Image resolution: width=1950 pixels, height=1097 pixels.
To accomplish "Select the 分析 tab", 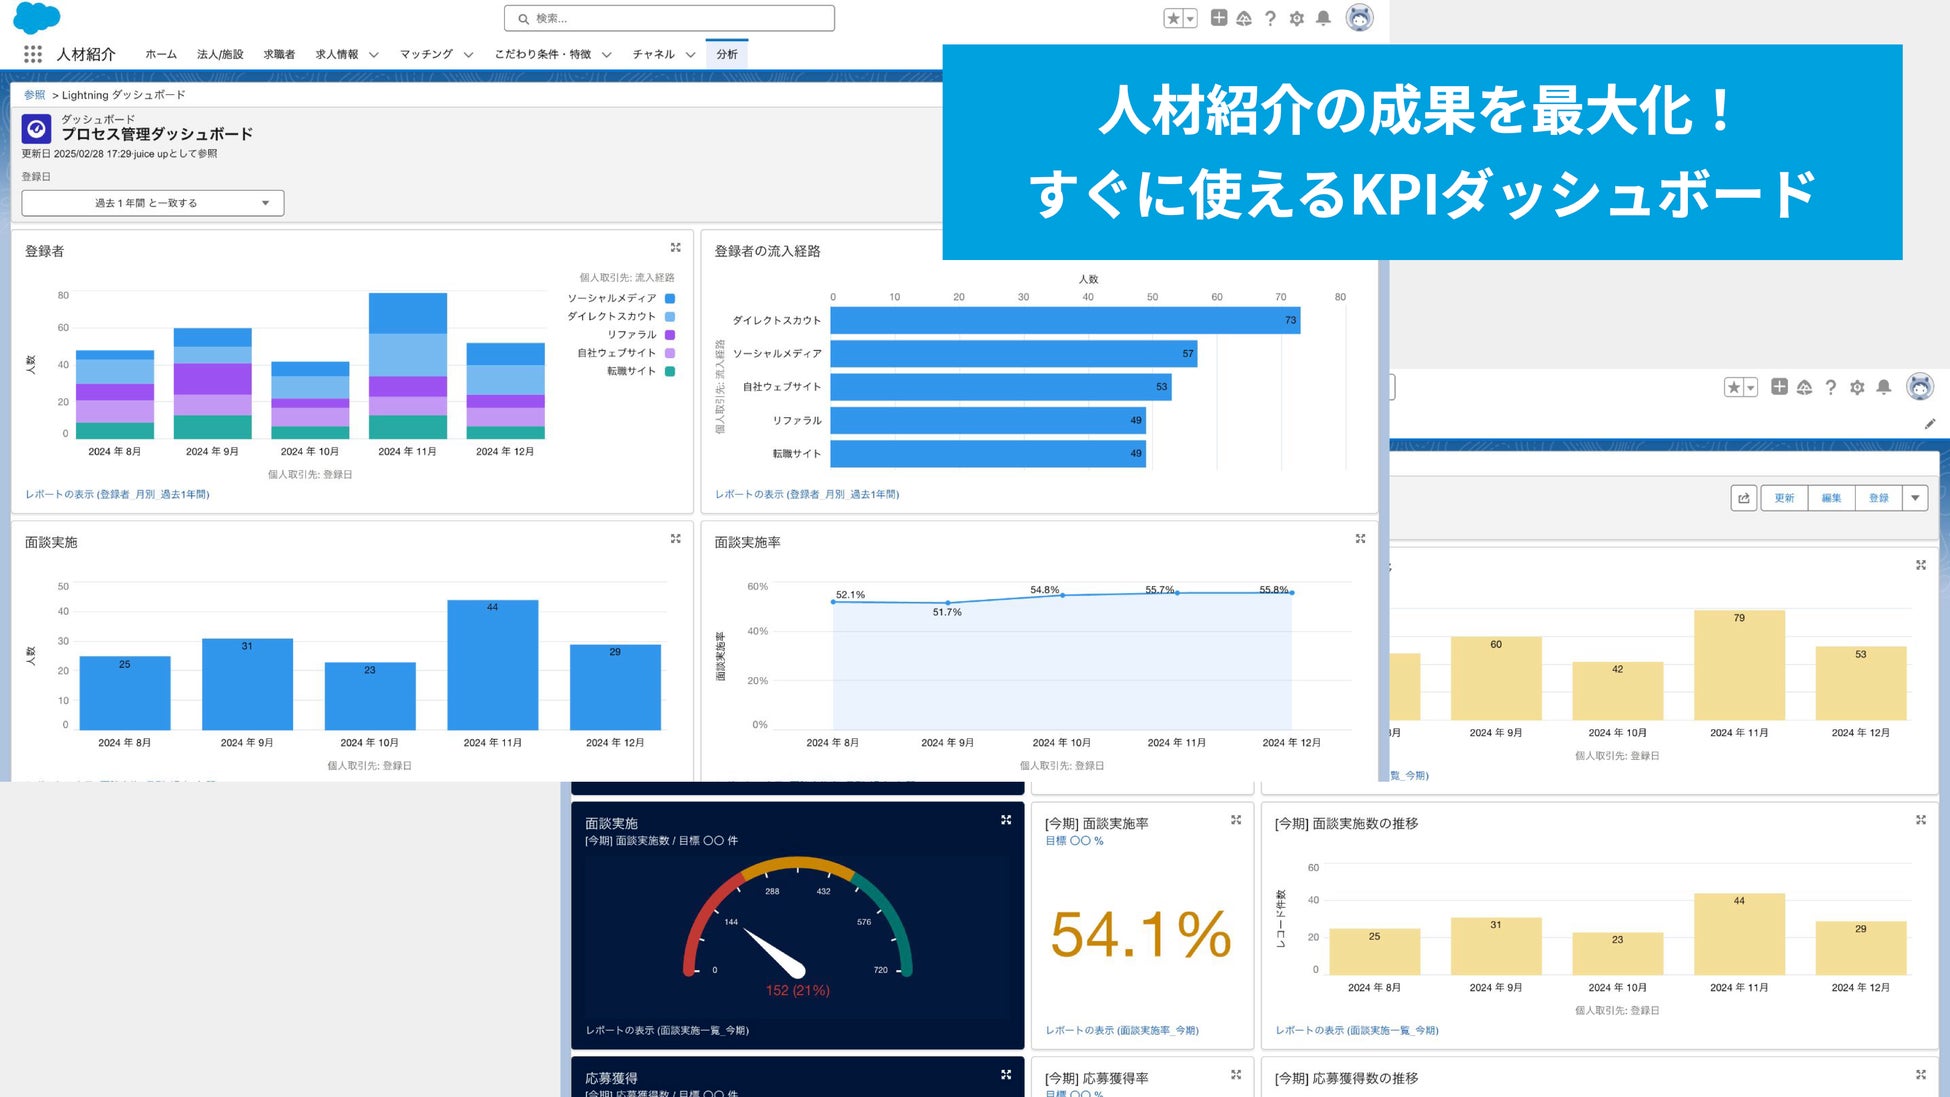I will click(727, 54).
